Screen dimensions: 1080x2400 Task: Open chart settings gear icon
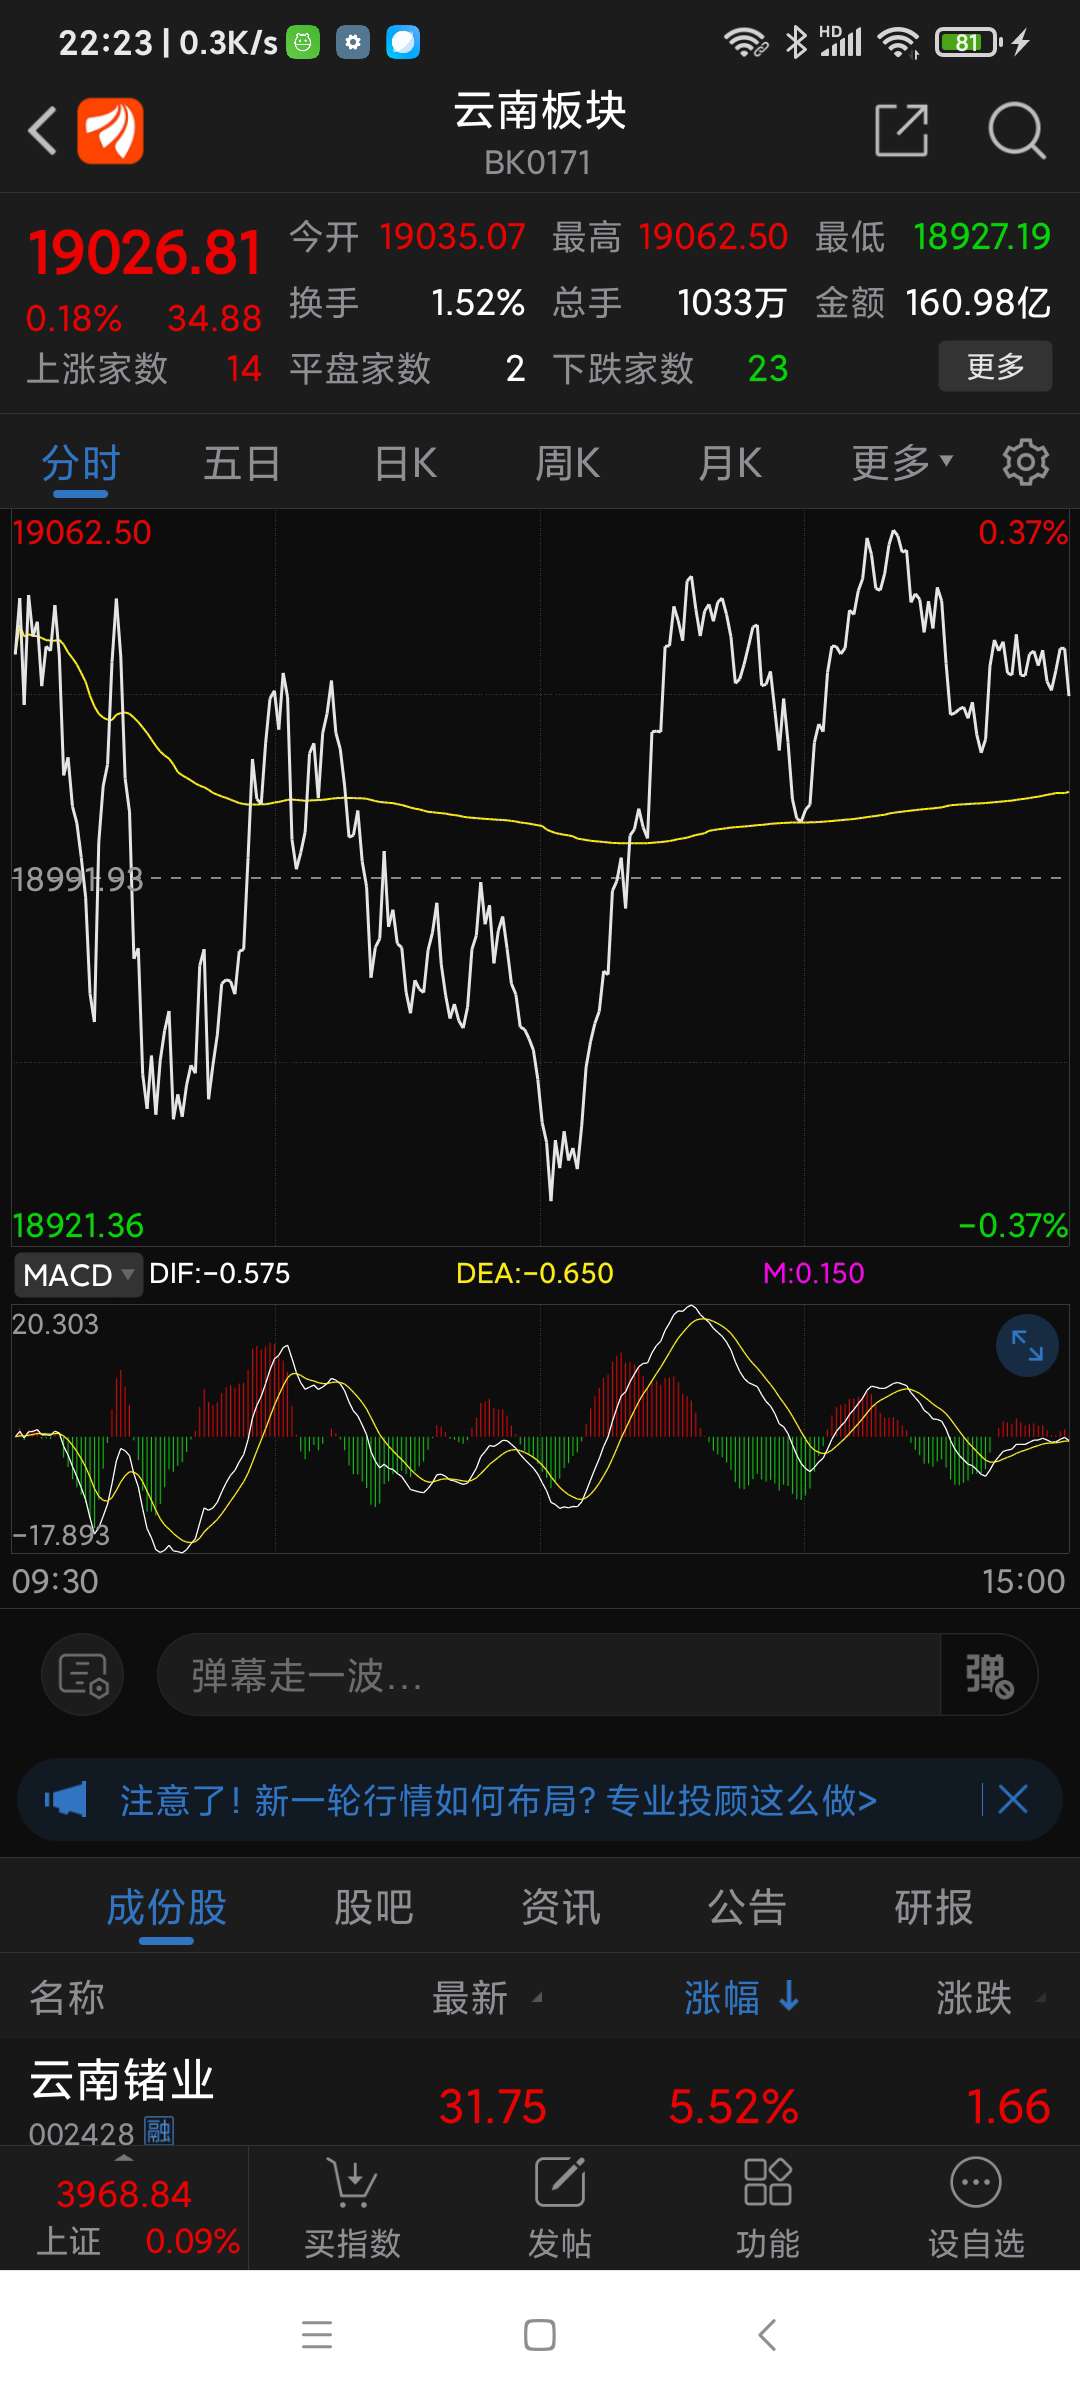click(1025, 463)
